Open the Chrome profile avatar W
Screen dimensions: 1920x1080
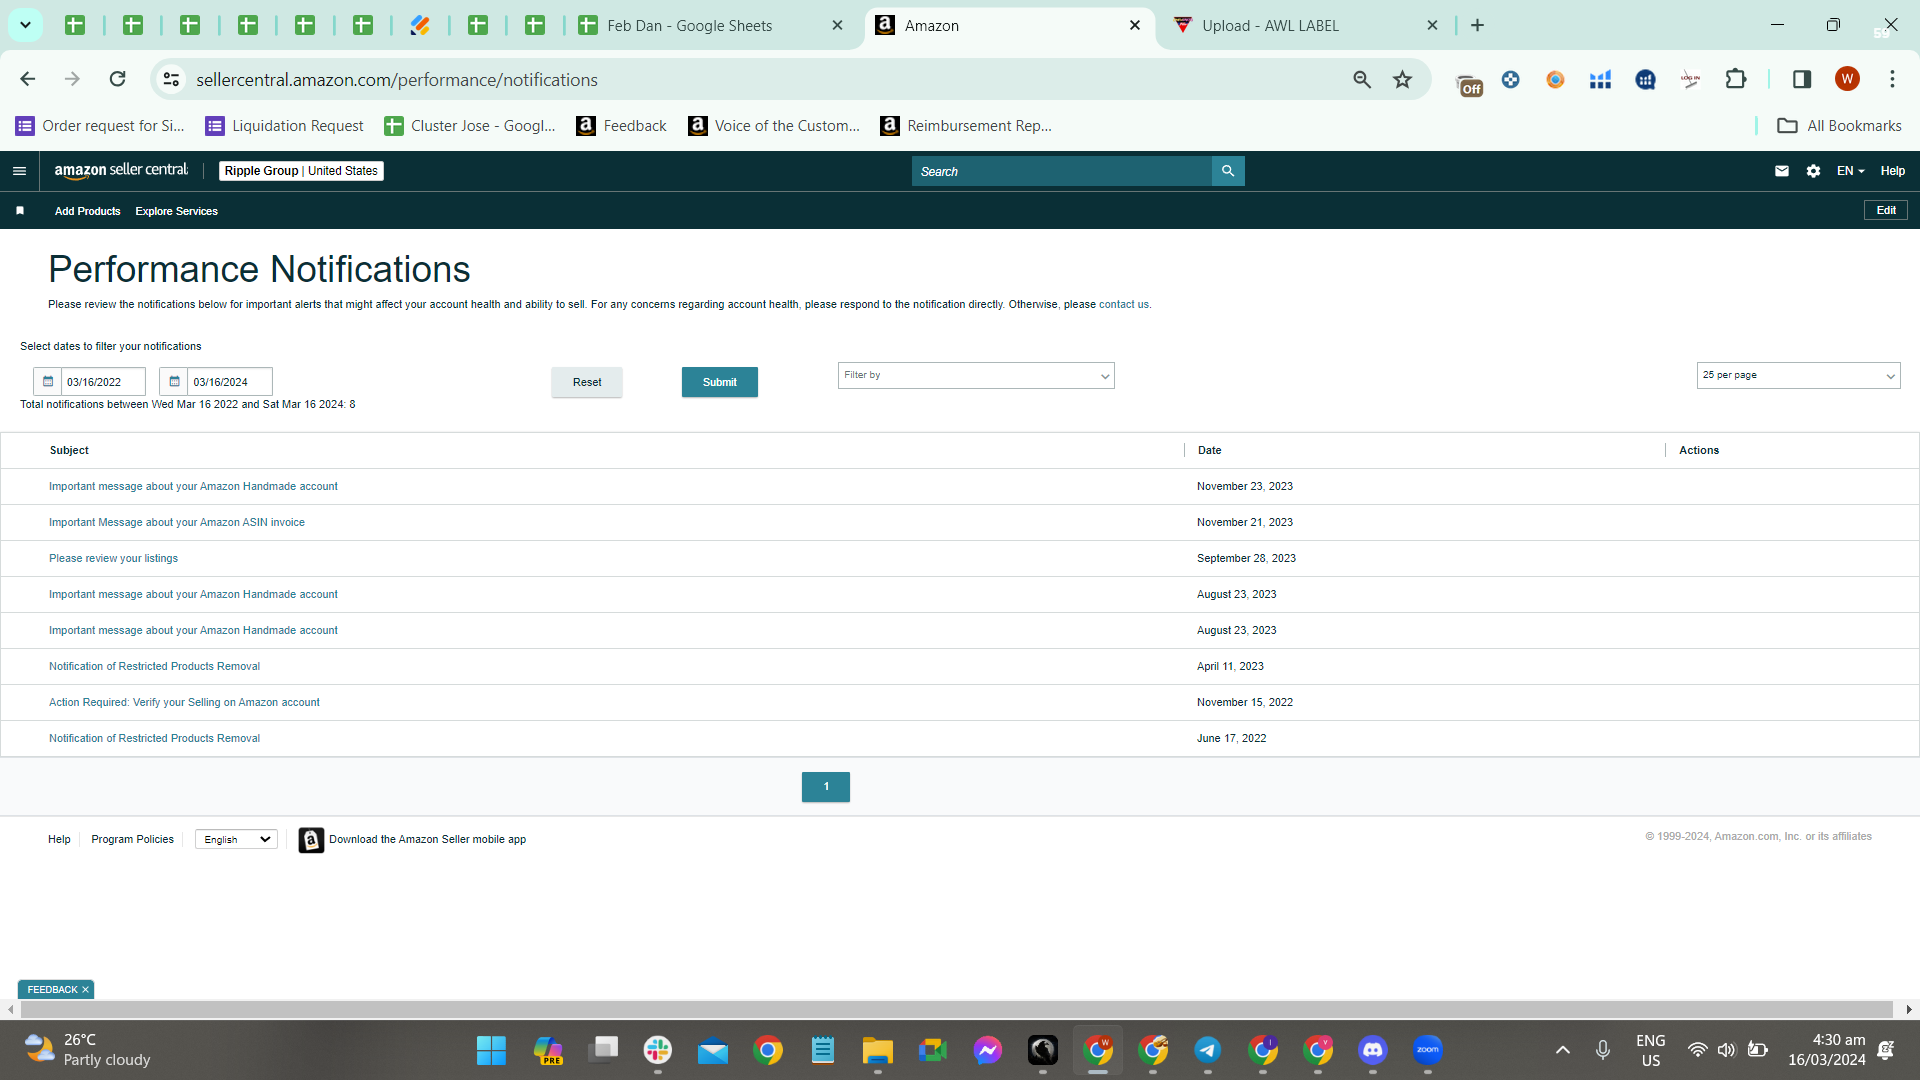pyautogui.click(x=1848, y=79)
